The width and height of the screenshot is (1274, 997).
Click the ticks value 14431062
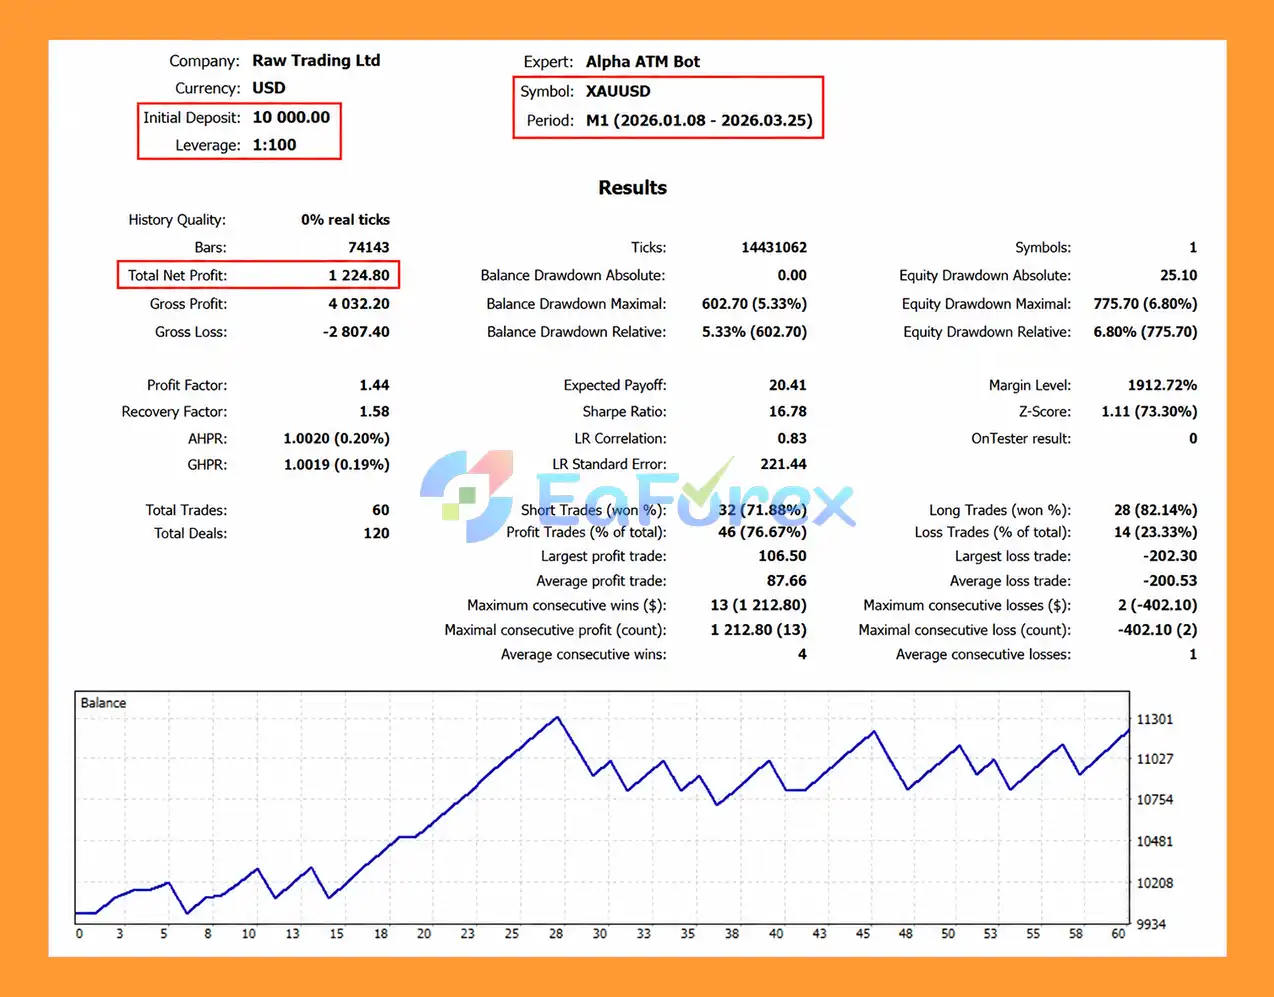pos(774,247)
